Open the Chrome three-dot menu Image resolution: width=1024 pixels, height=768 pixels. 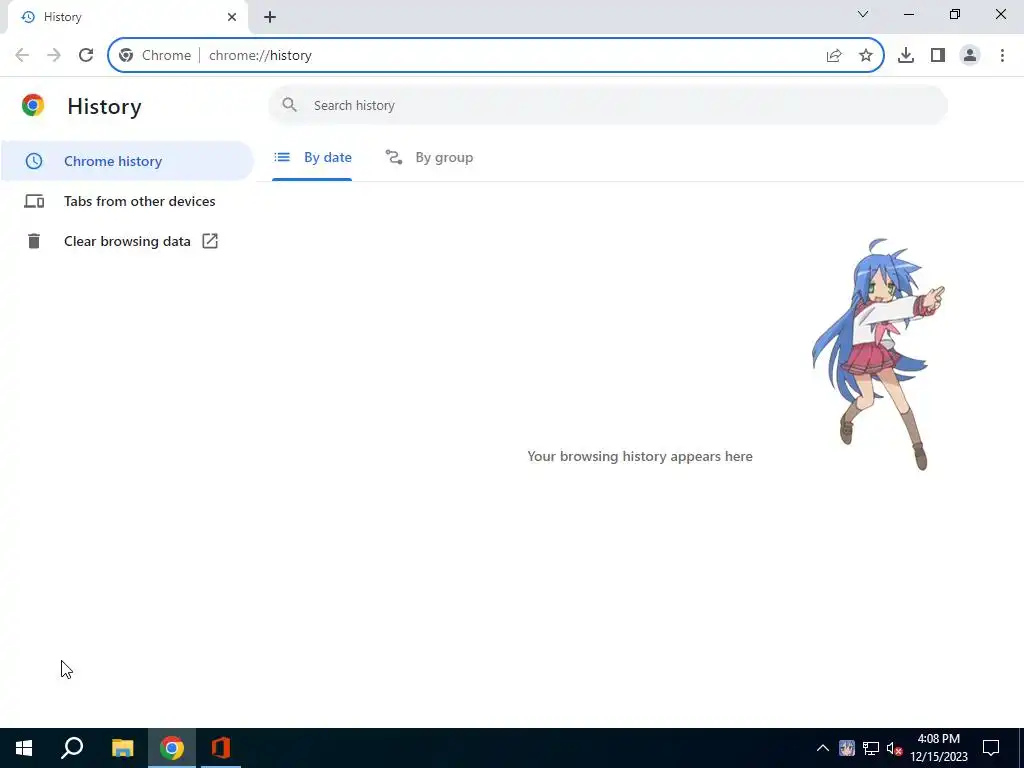(x=1002, y=56)
